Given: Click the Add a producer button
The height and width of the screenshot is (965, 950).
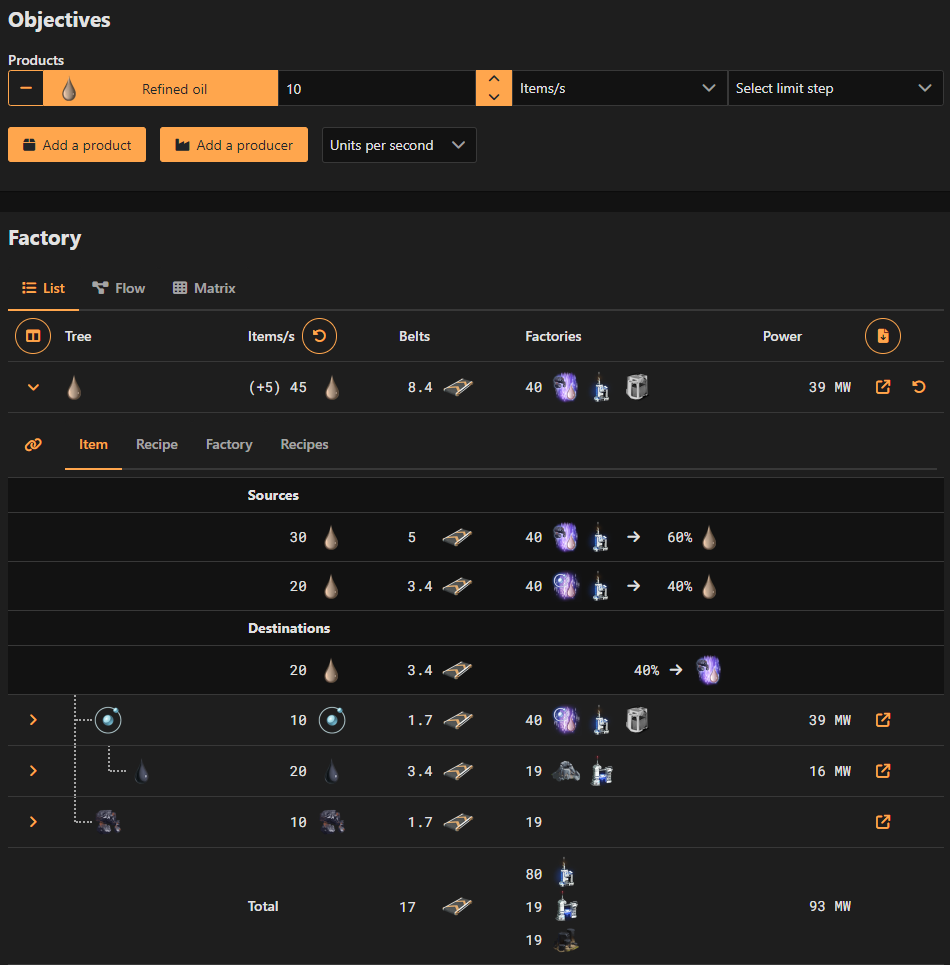Looking at the screenshot, I should point(233,144).
